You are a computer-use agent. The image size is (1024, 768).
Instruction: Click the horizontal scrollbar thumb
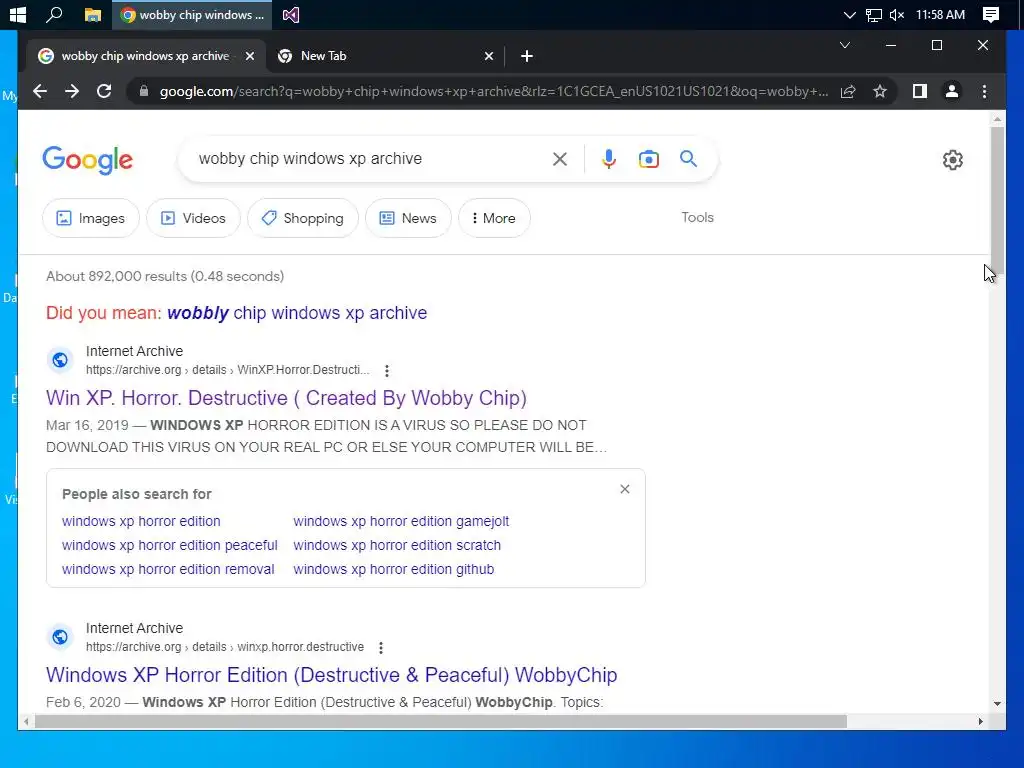tap(441, 722)
